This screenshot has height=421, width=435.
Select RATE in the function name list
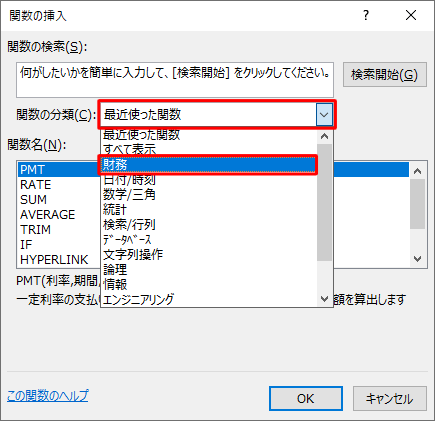click(59, 184)
